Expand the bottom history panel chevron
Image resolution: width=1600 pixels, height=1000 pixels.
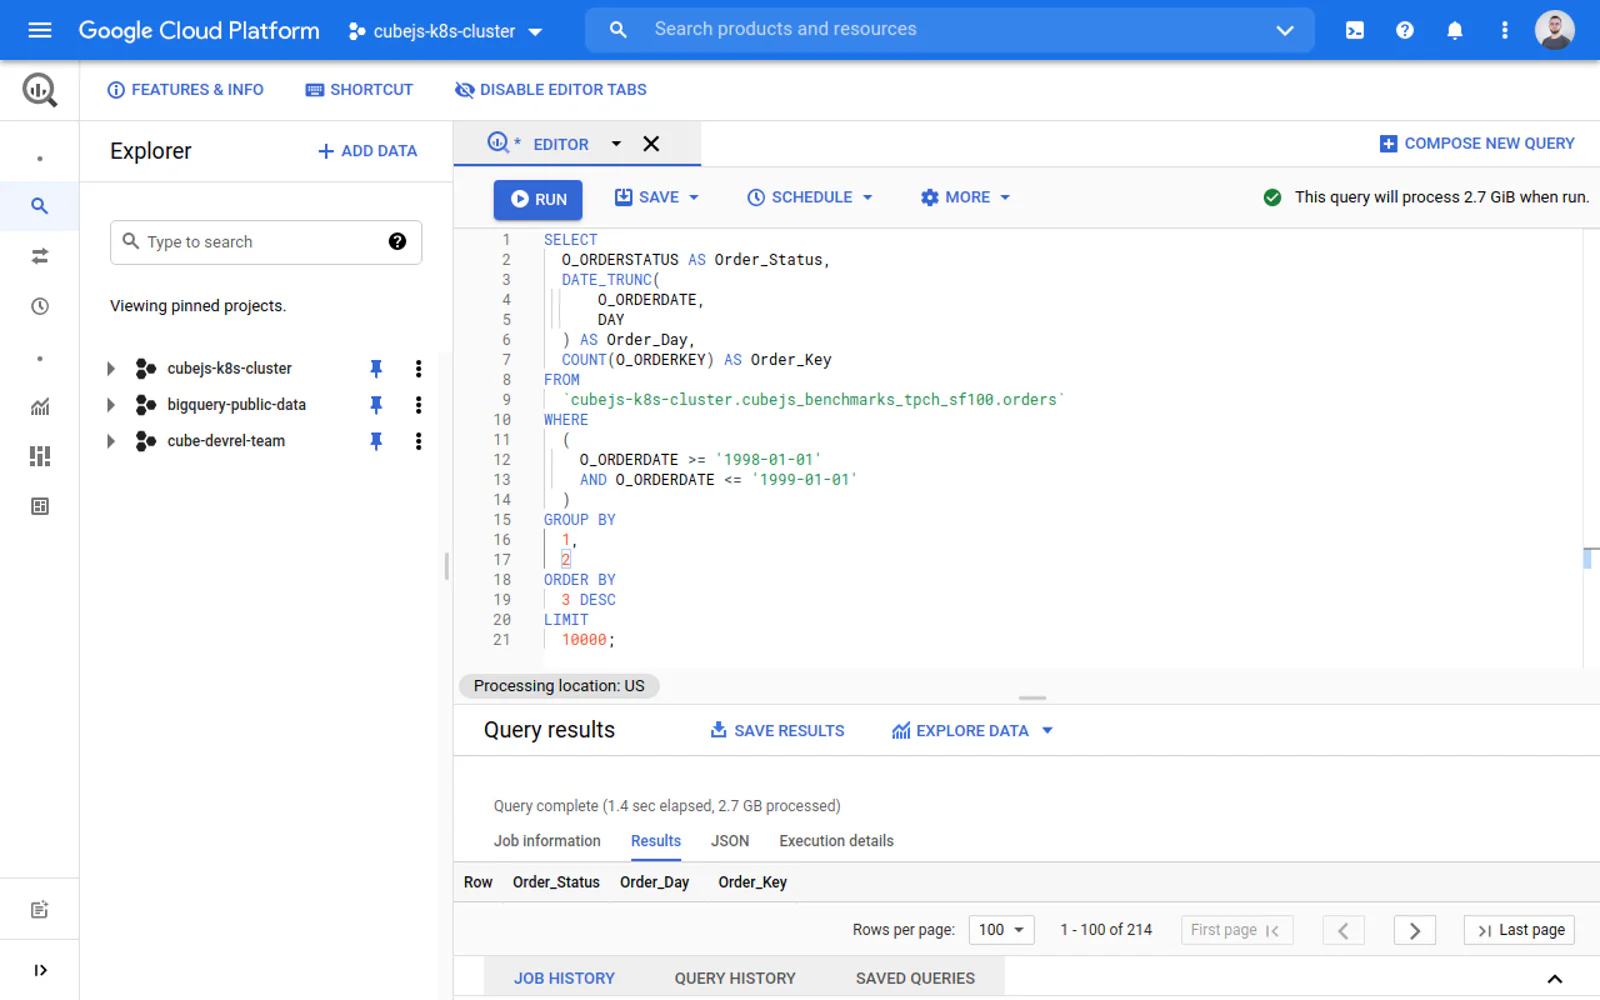pos(1555,979)
